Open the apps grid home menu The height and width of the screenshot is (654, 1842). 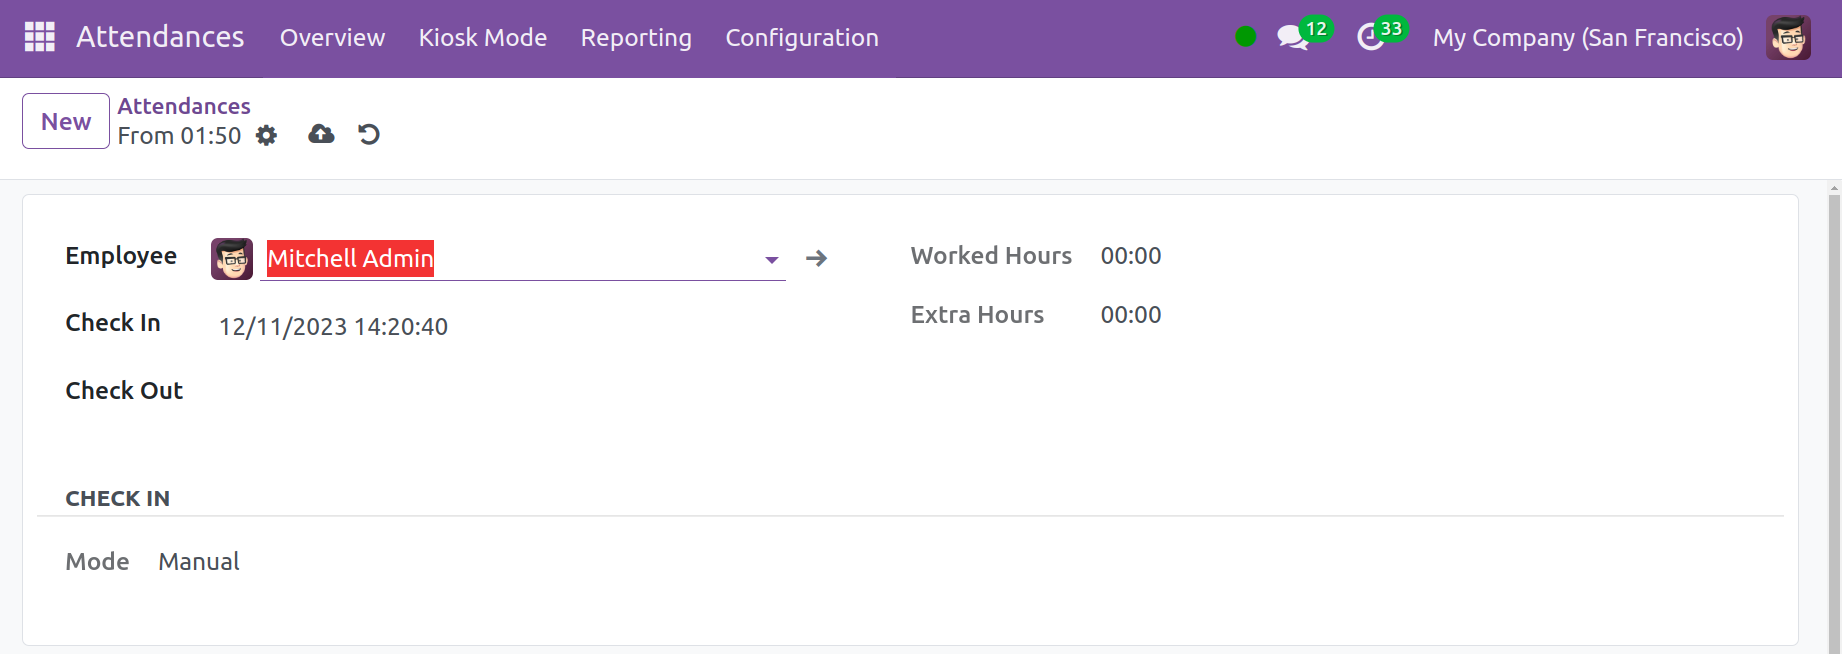39,37
